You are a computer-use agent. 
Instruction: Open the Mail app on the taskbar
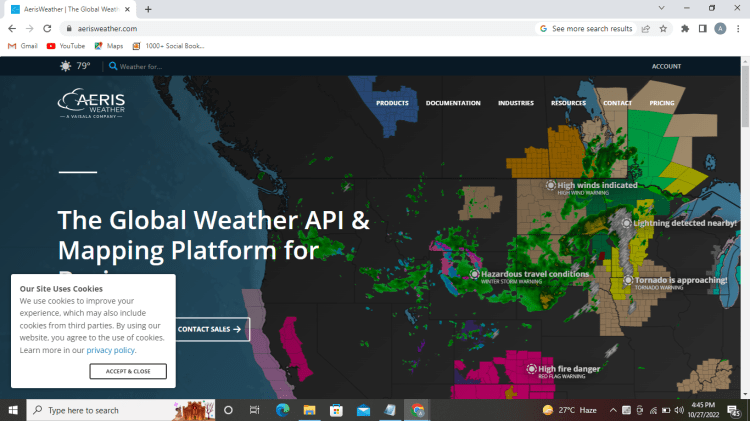[x=363, y=410]
